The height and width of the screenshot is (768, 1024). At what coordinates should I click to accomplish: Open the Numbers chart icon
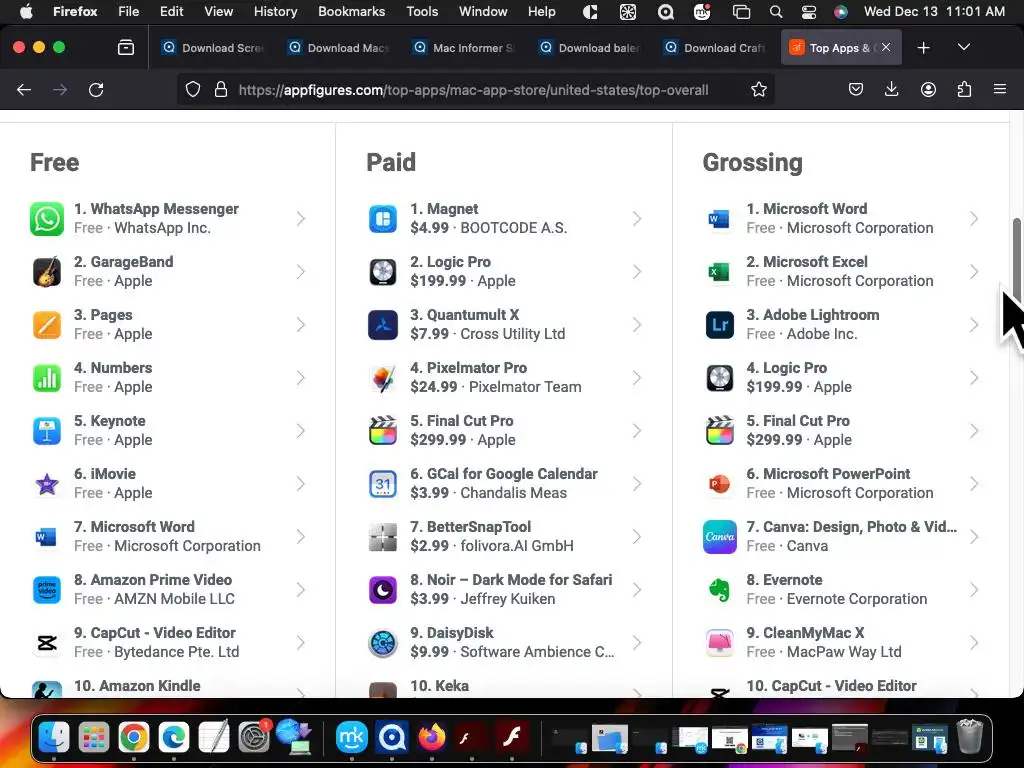47,377
